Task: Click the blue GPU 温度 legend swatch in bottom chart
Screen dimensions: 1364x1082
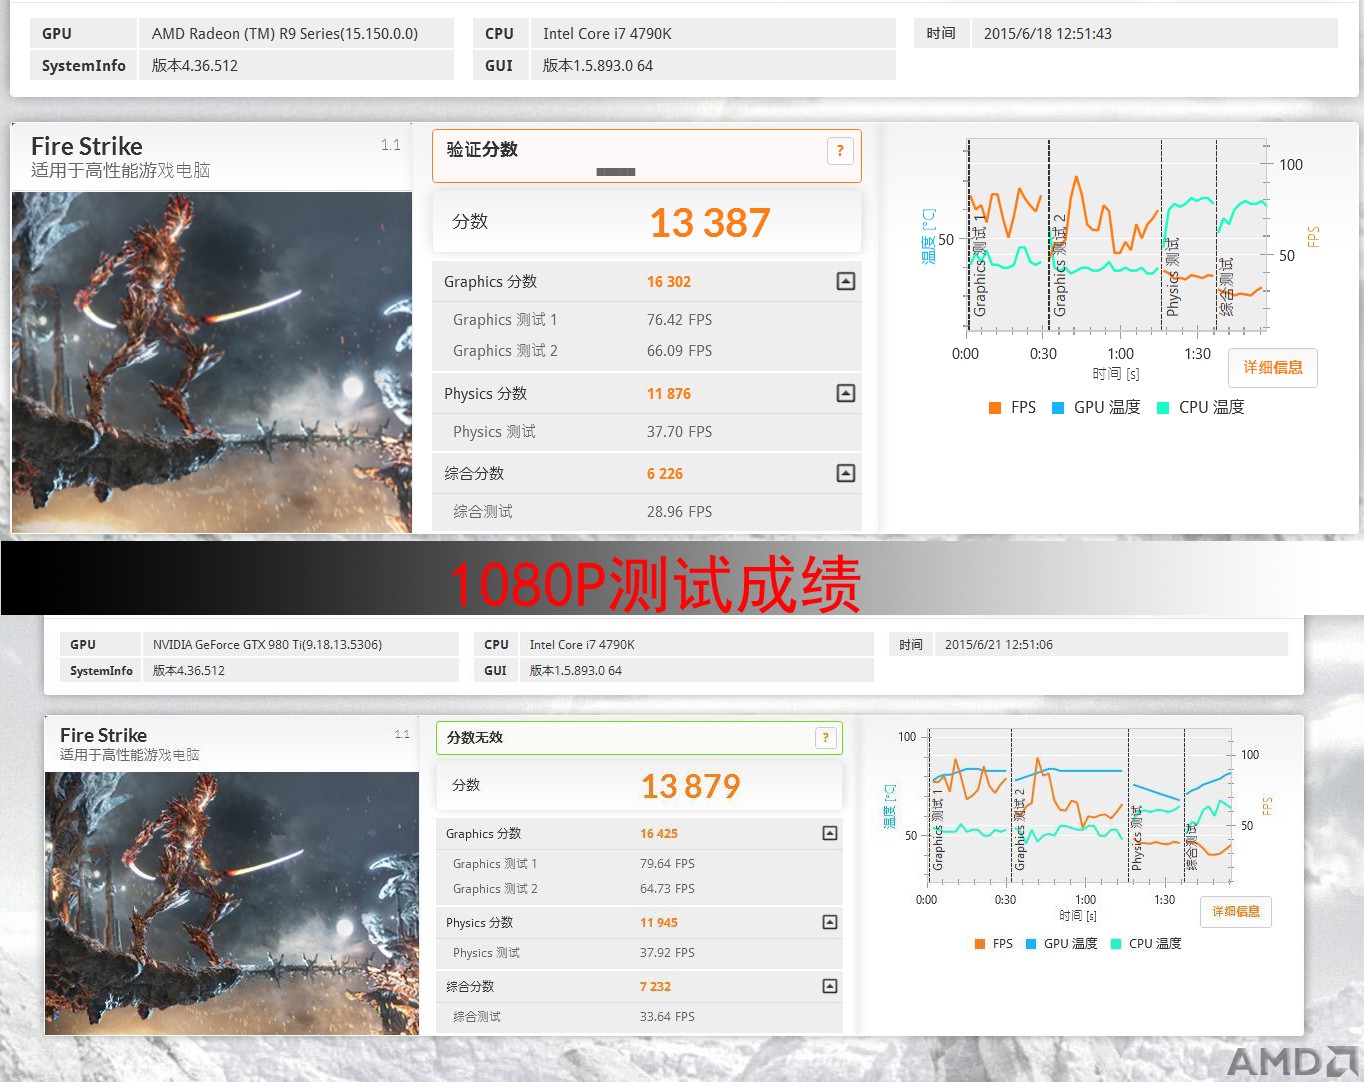Action: point(1031,944)
